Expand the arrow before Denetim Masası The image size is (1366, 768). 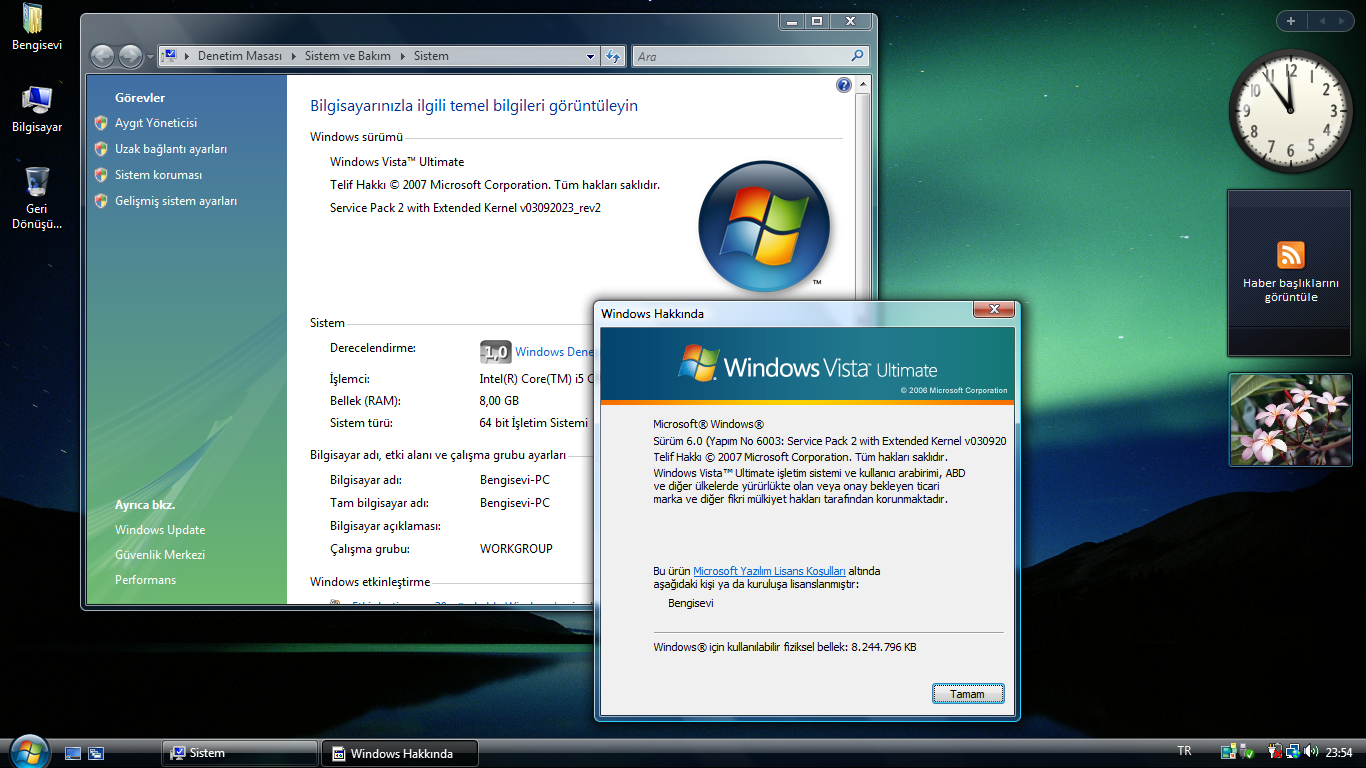[x=187, y=56]
